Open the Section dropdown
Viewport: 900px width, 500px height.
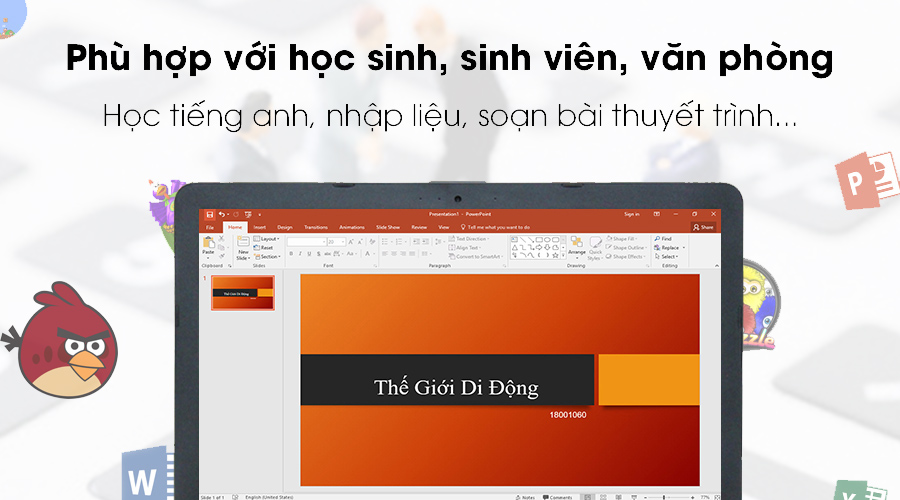(267, 257)
